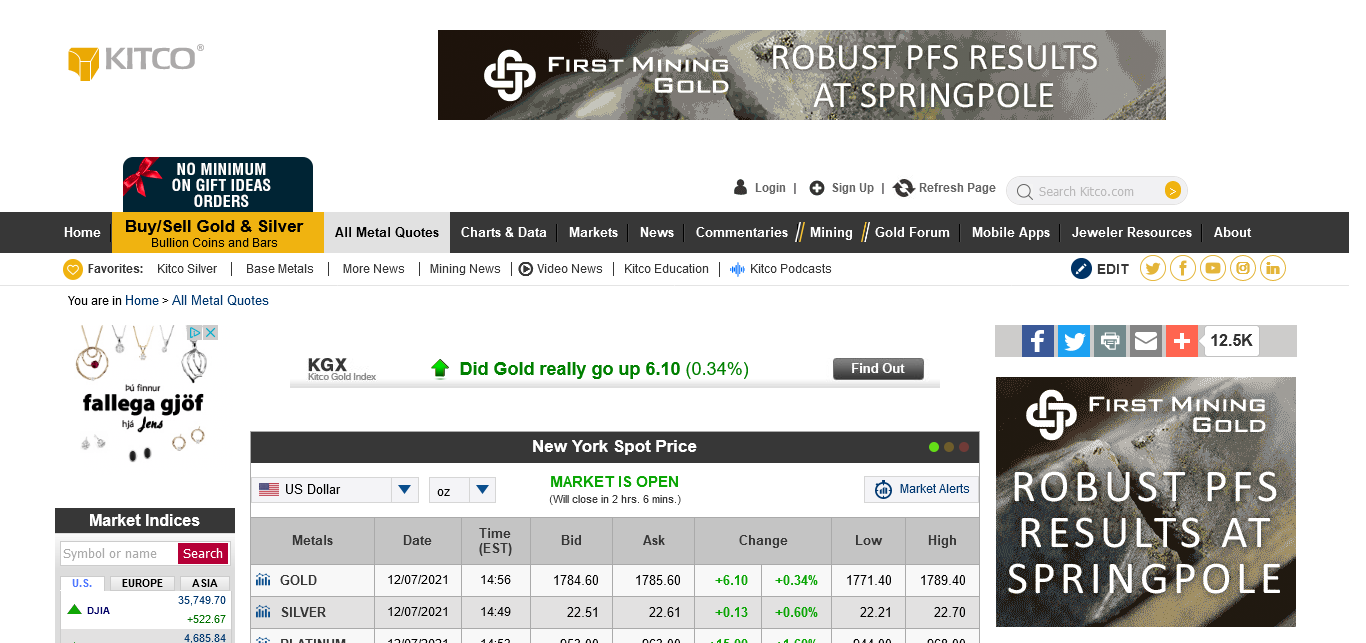Open the Charts & Data menu
This screenshot has height=643, width=1366.
(503, 232)
